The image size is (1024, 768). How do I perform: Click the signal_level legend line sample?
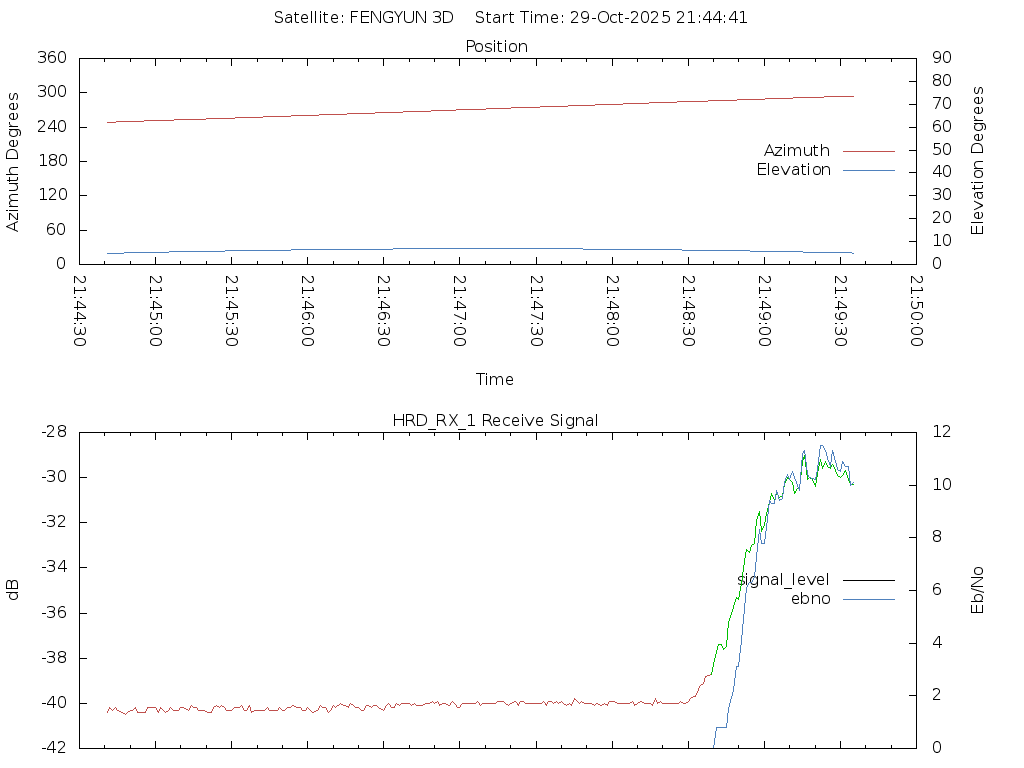point(868,580)
